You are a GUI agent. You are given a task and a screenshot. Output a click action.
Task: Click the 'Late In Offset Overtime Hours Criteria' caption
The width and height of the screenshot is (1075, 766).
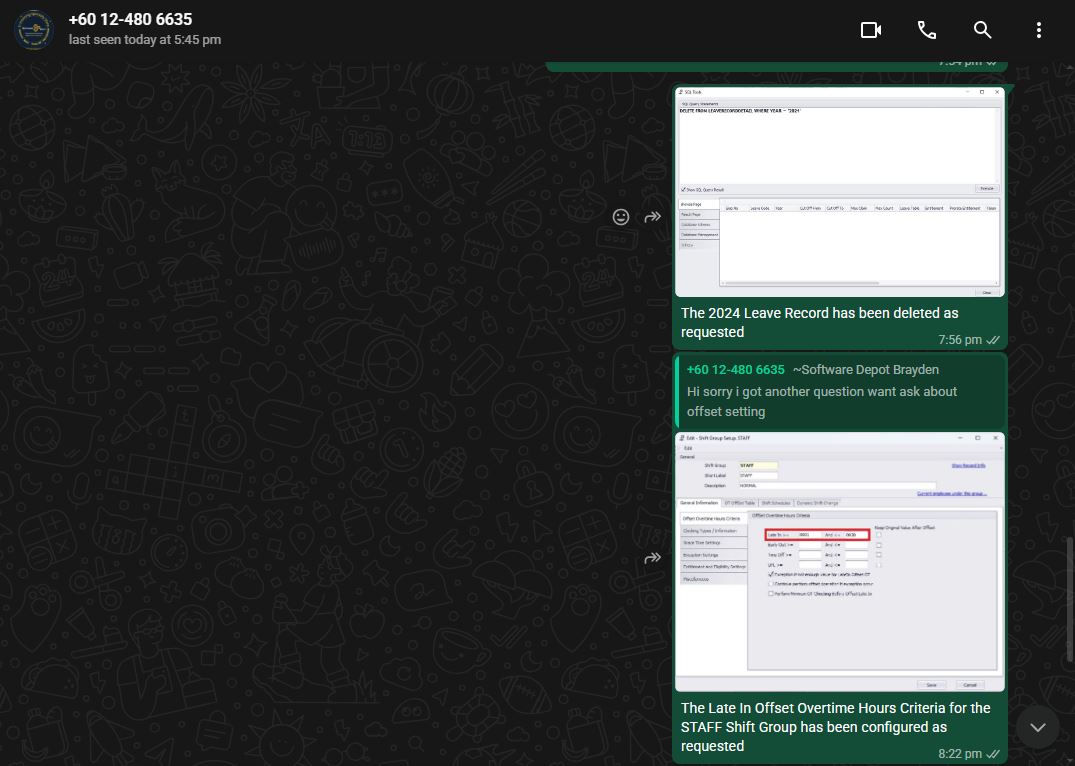click(x=835, y=727)
